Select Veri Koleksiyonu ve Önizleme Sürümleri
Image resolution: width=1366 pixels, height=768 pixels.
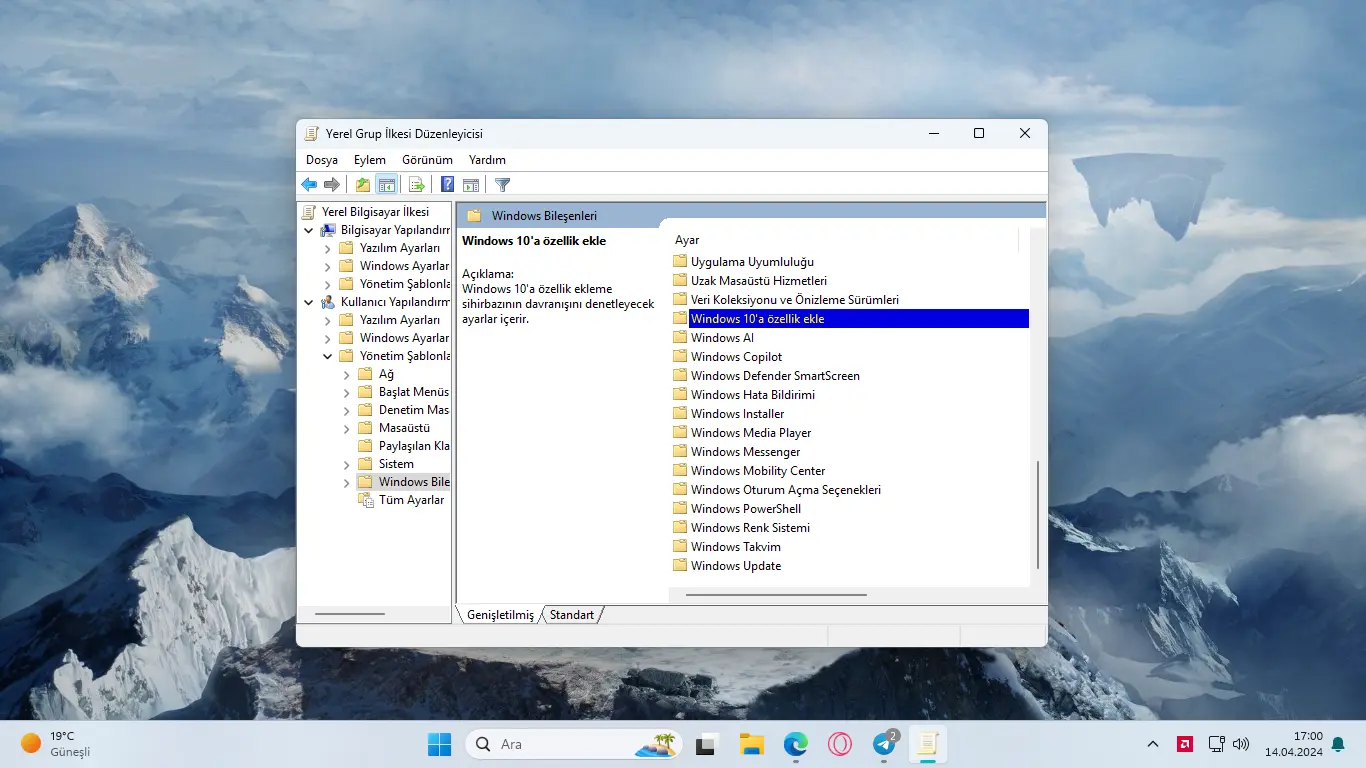pos(795,300)
